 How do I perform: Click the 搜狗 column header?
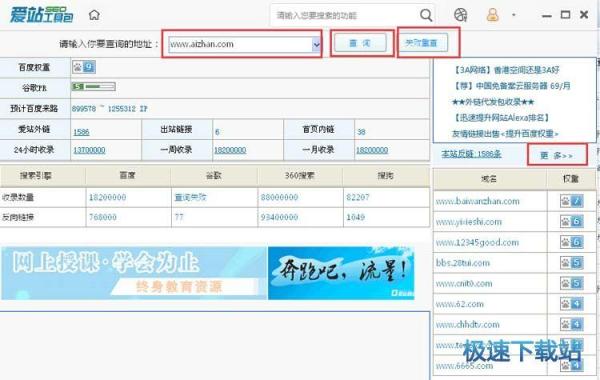(x=386, y=175)
